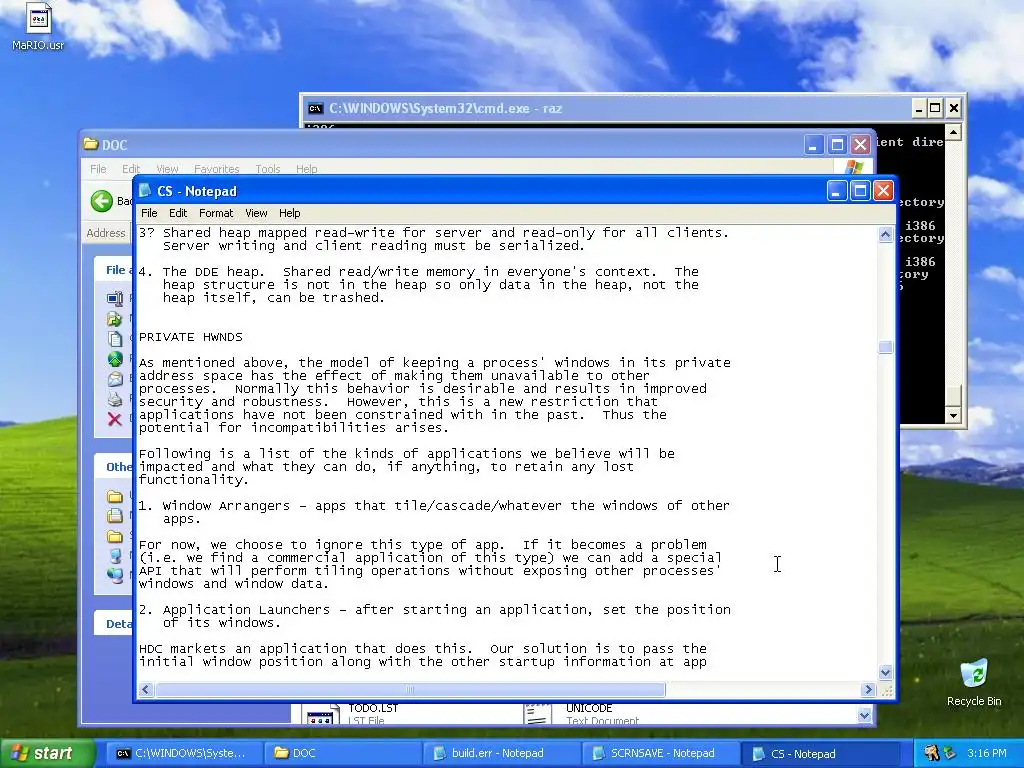The width and height of the screenshot is (1024, 768).
Task: Click the key tray icon in system tray
Action: pyautogui.click(x=931, y=753)
